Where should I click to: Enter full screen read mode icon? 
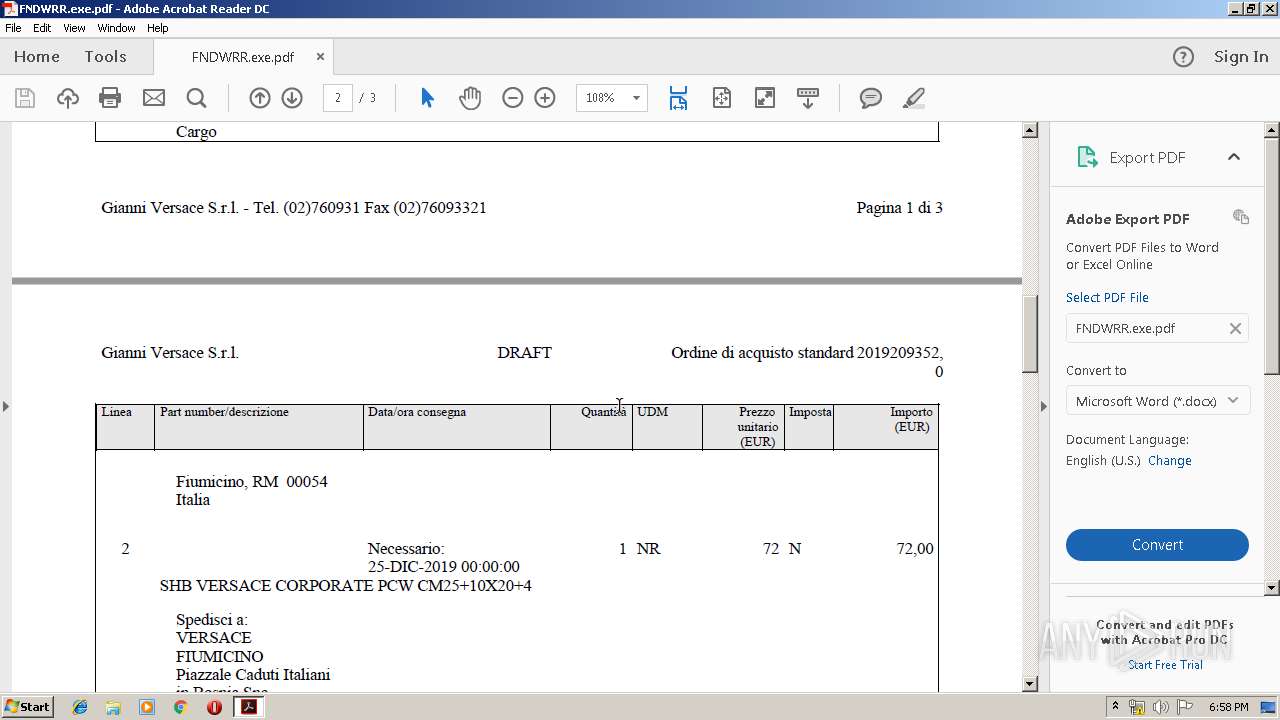(x=764, y=98)
